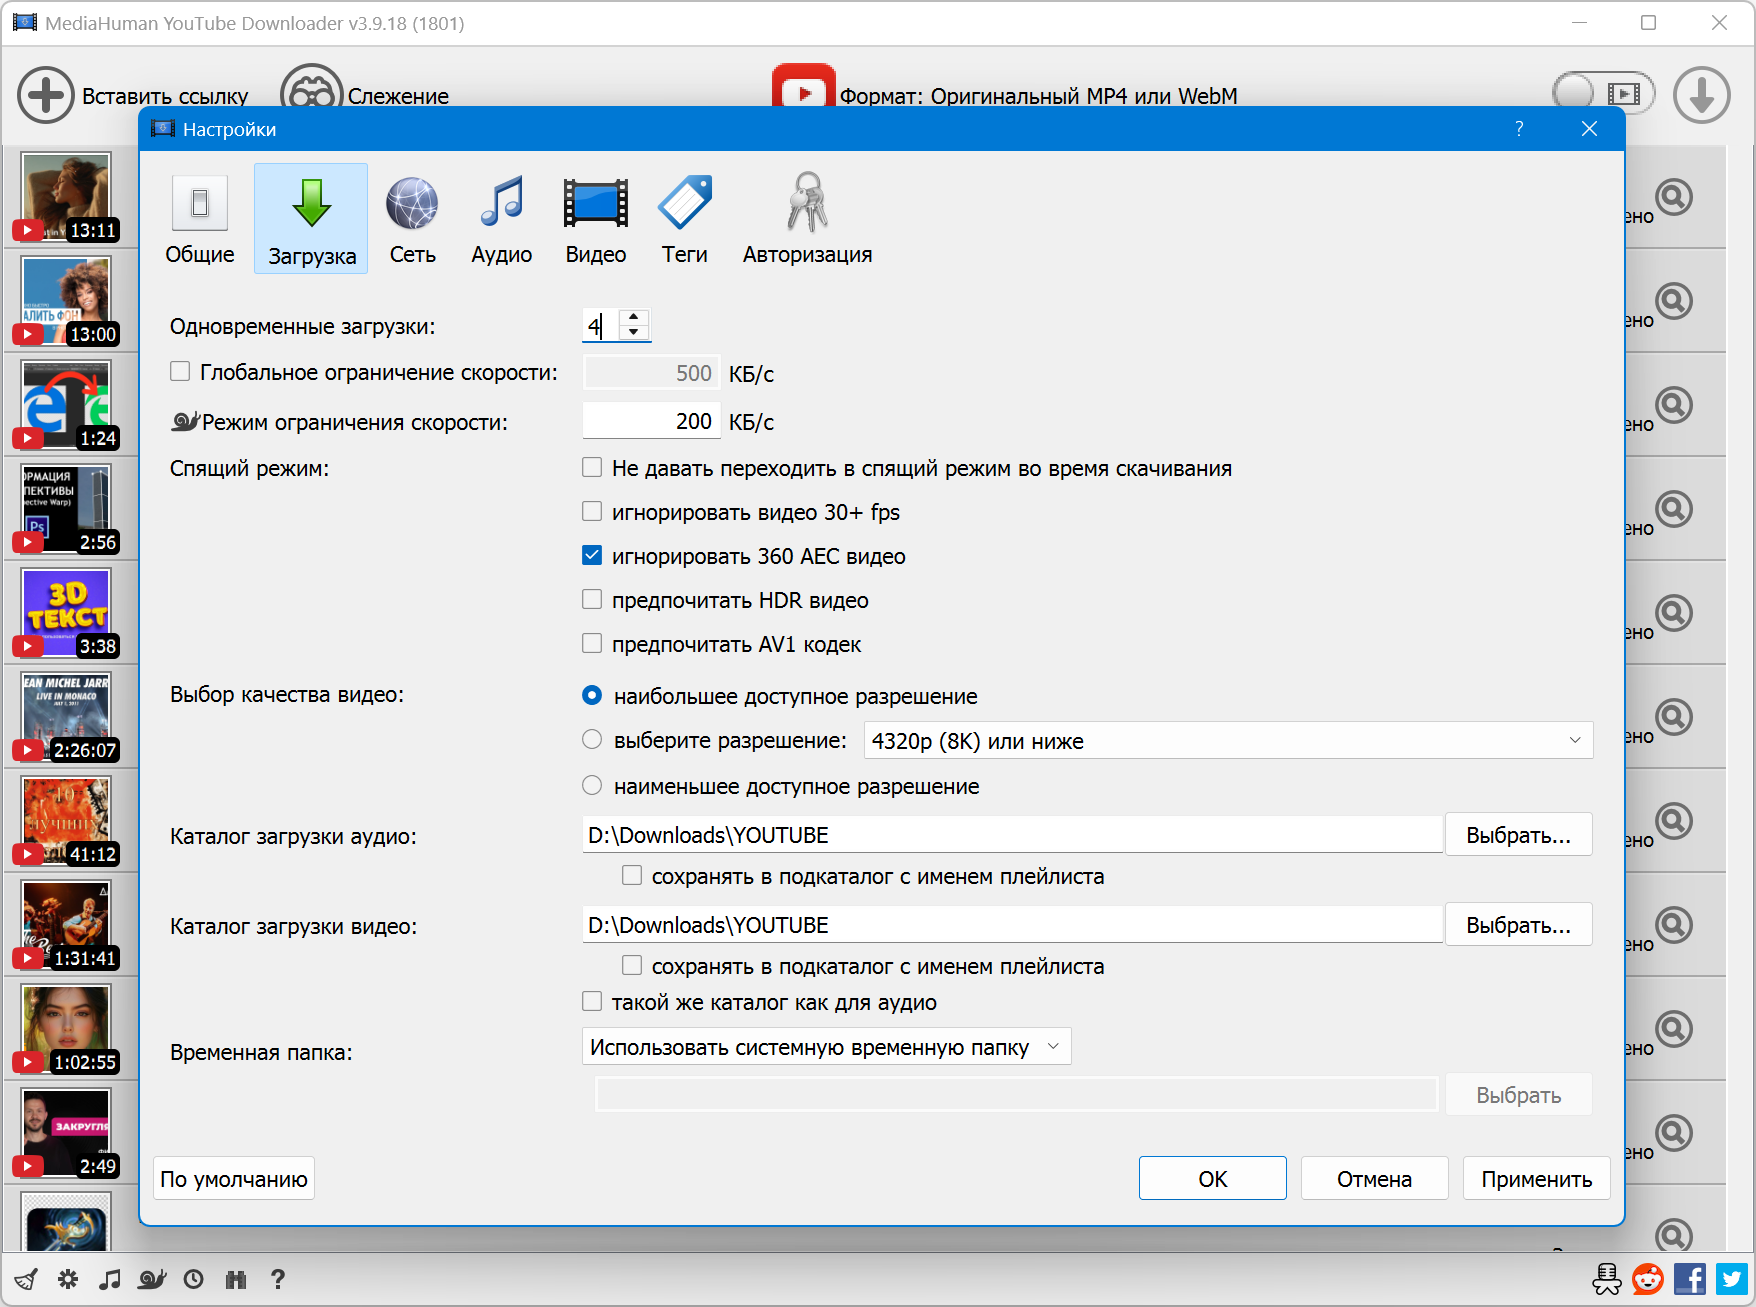Click the Применить button
The image size is (1756, 1307).
[1537, 1179]
